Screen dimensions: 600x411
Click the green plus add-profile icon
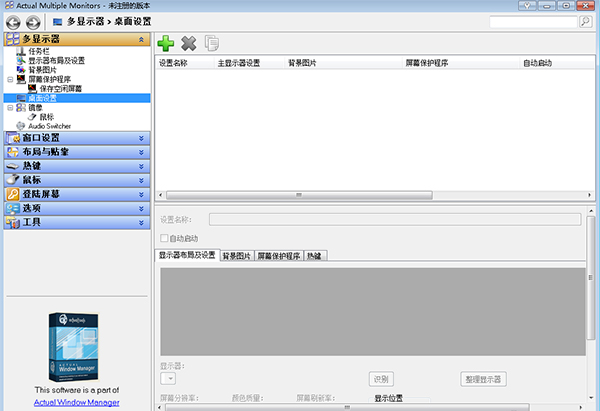pos(166,43)
